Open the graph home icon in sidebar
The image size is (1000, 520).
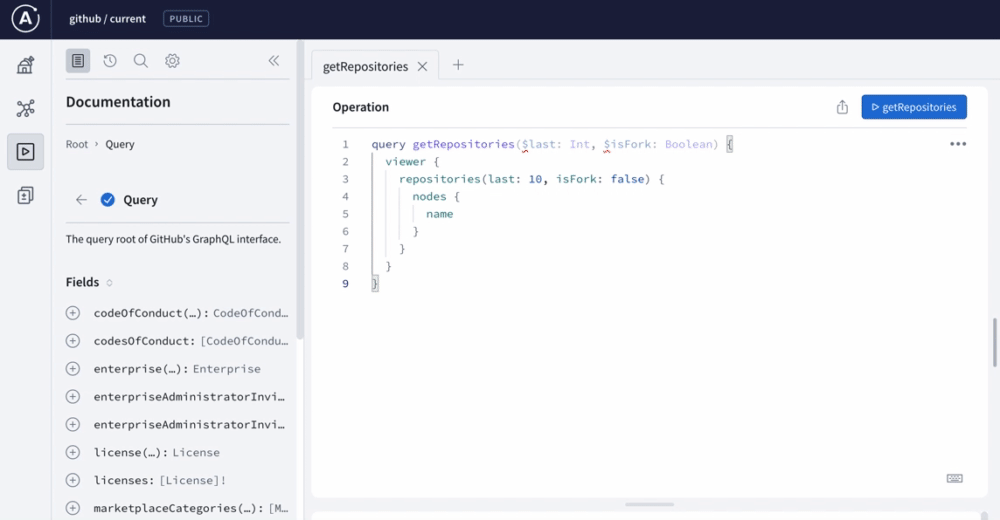coord(26,64)
